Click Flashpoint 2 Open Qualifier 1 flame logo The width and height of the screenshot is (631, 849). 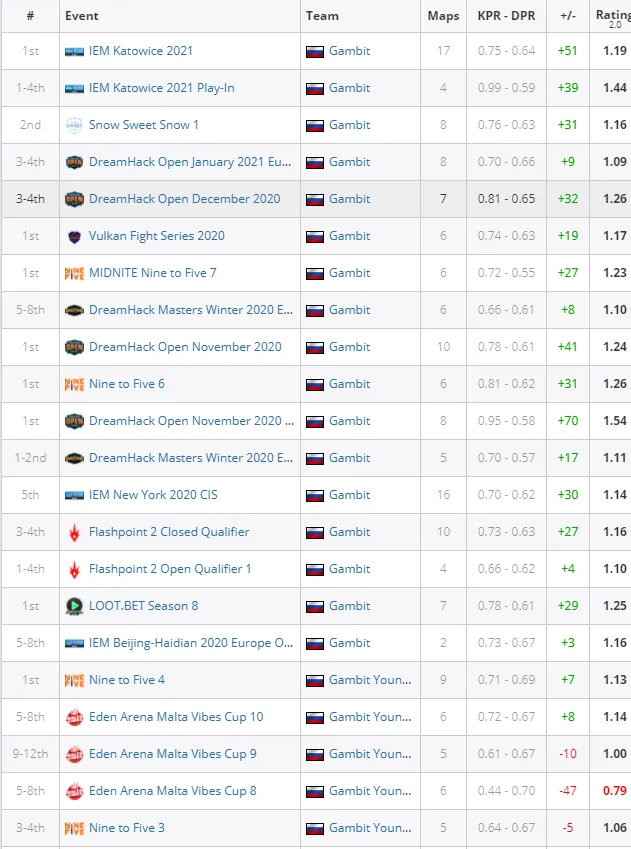[x=74, y=570]
